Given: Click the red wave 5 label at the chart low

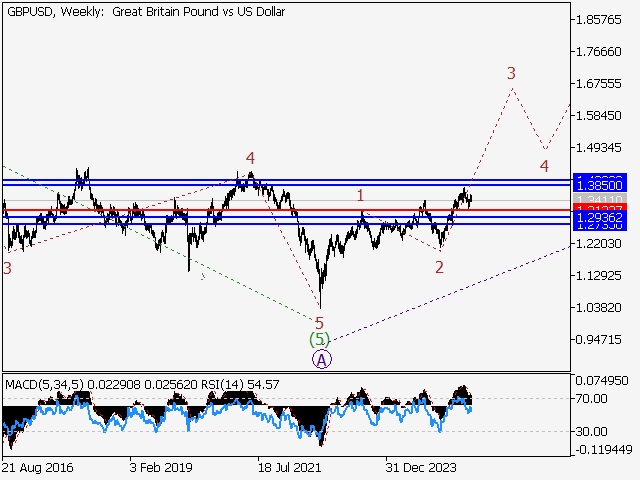Looking at the screenshot, I should [319, 323].
